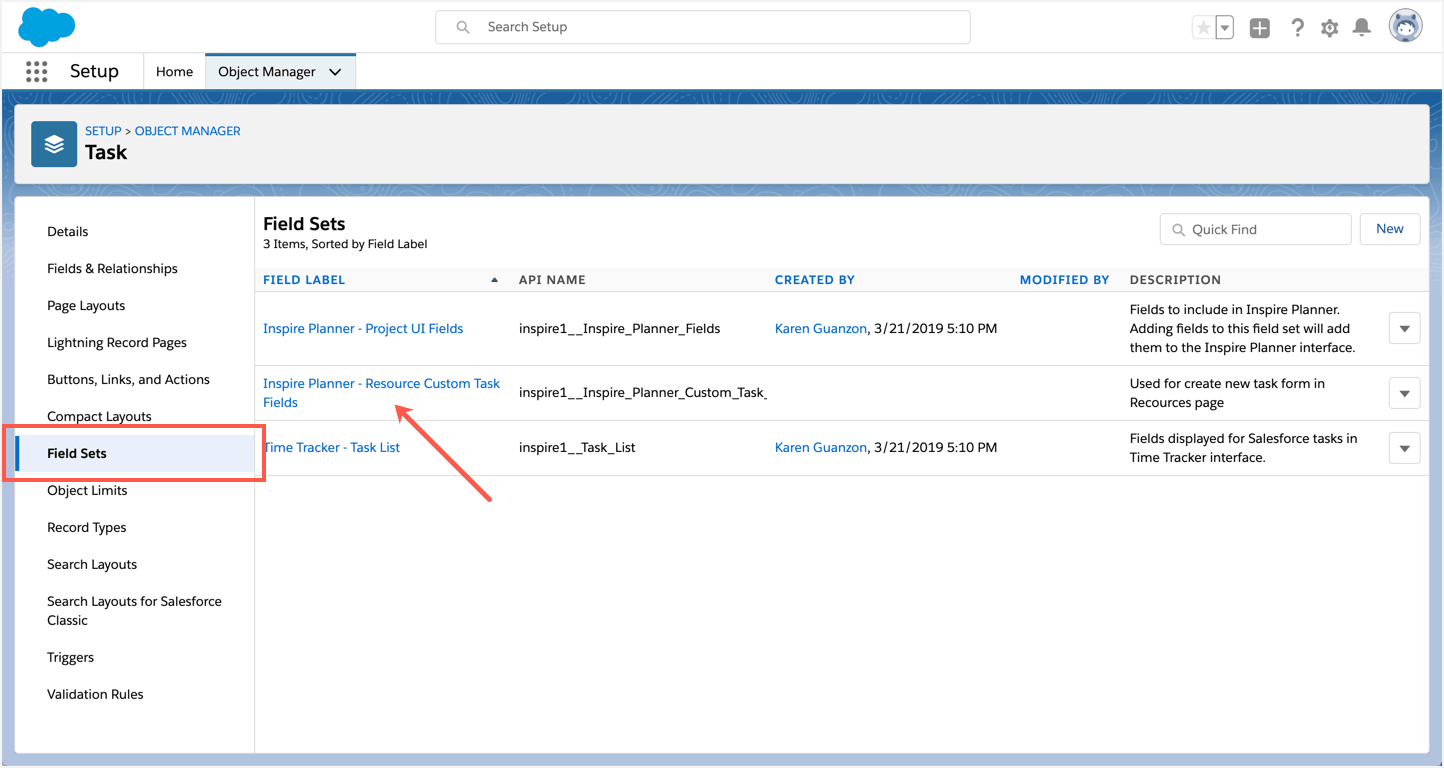This screenshot has width=1444, height=768.
Task: Select Fields & Relationships in the sidebar
Action: pos(112,268)
